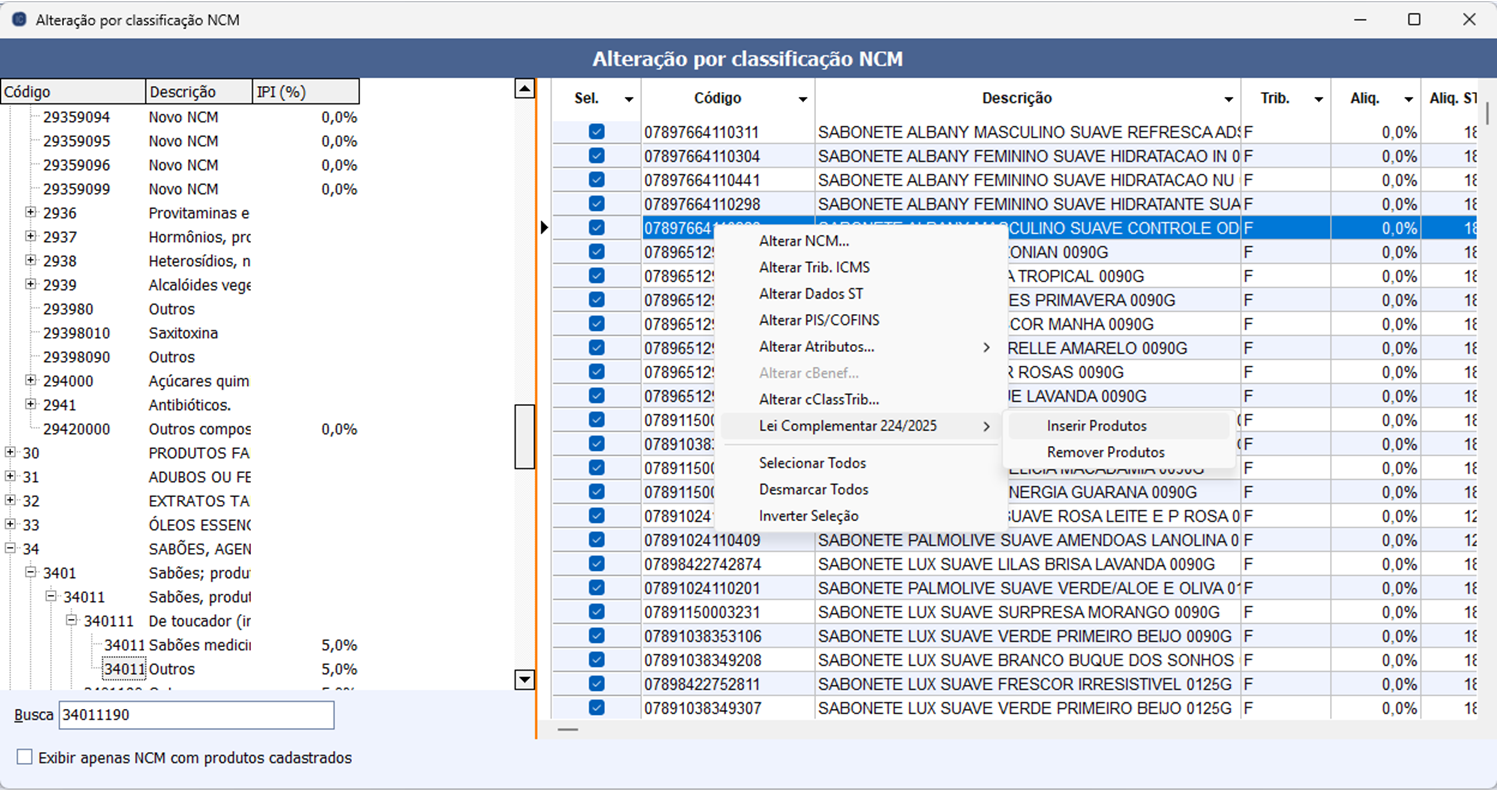The image size is (1497, 792).
Task: Choose Alterar NCM... from context menu
Action: pyautogui.click(x=803, y=241)
